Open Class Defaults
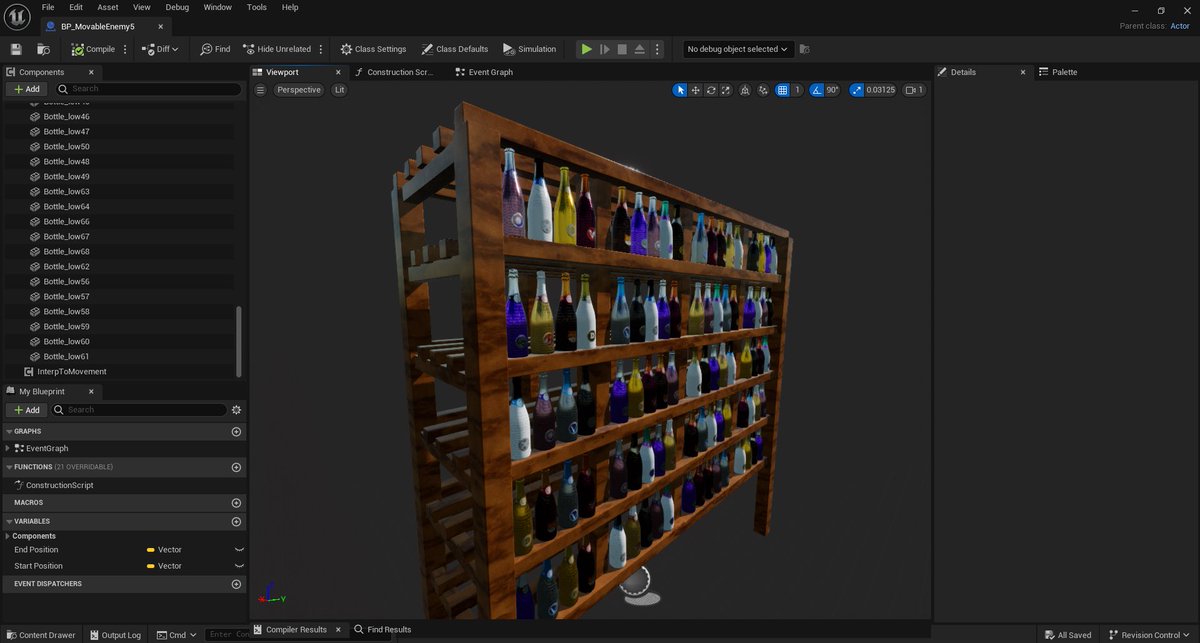Viewport: 1200px width, 643px height. 455,49
